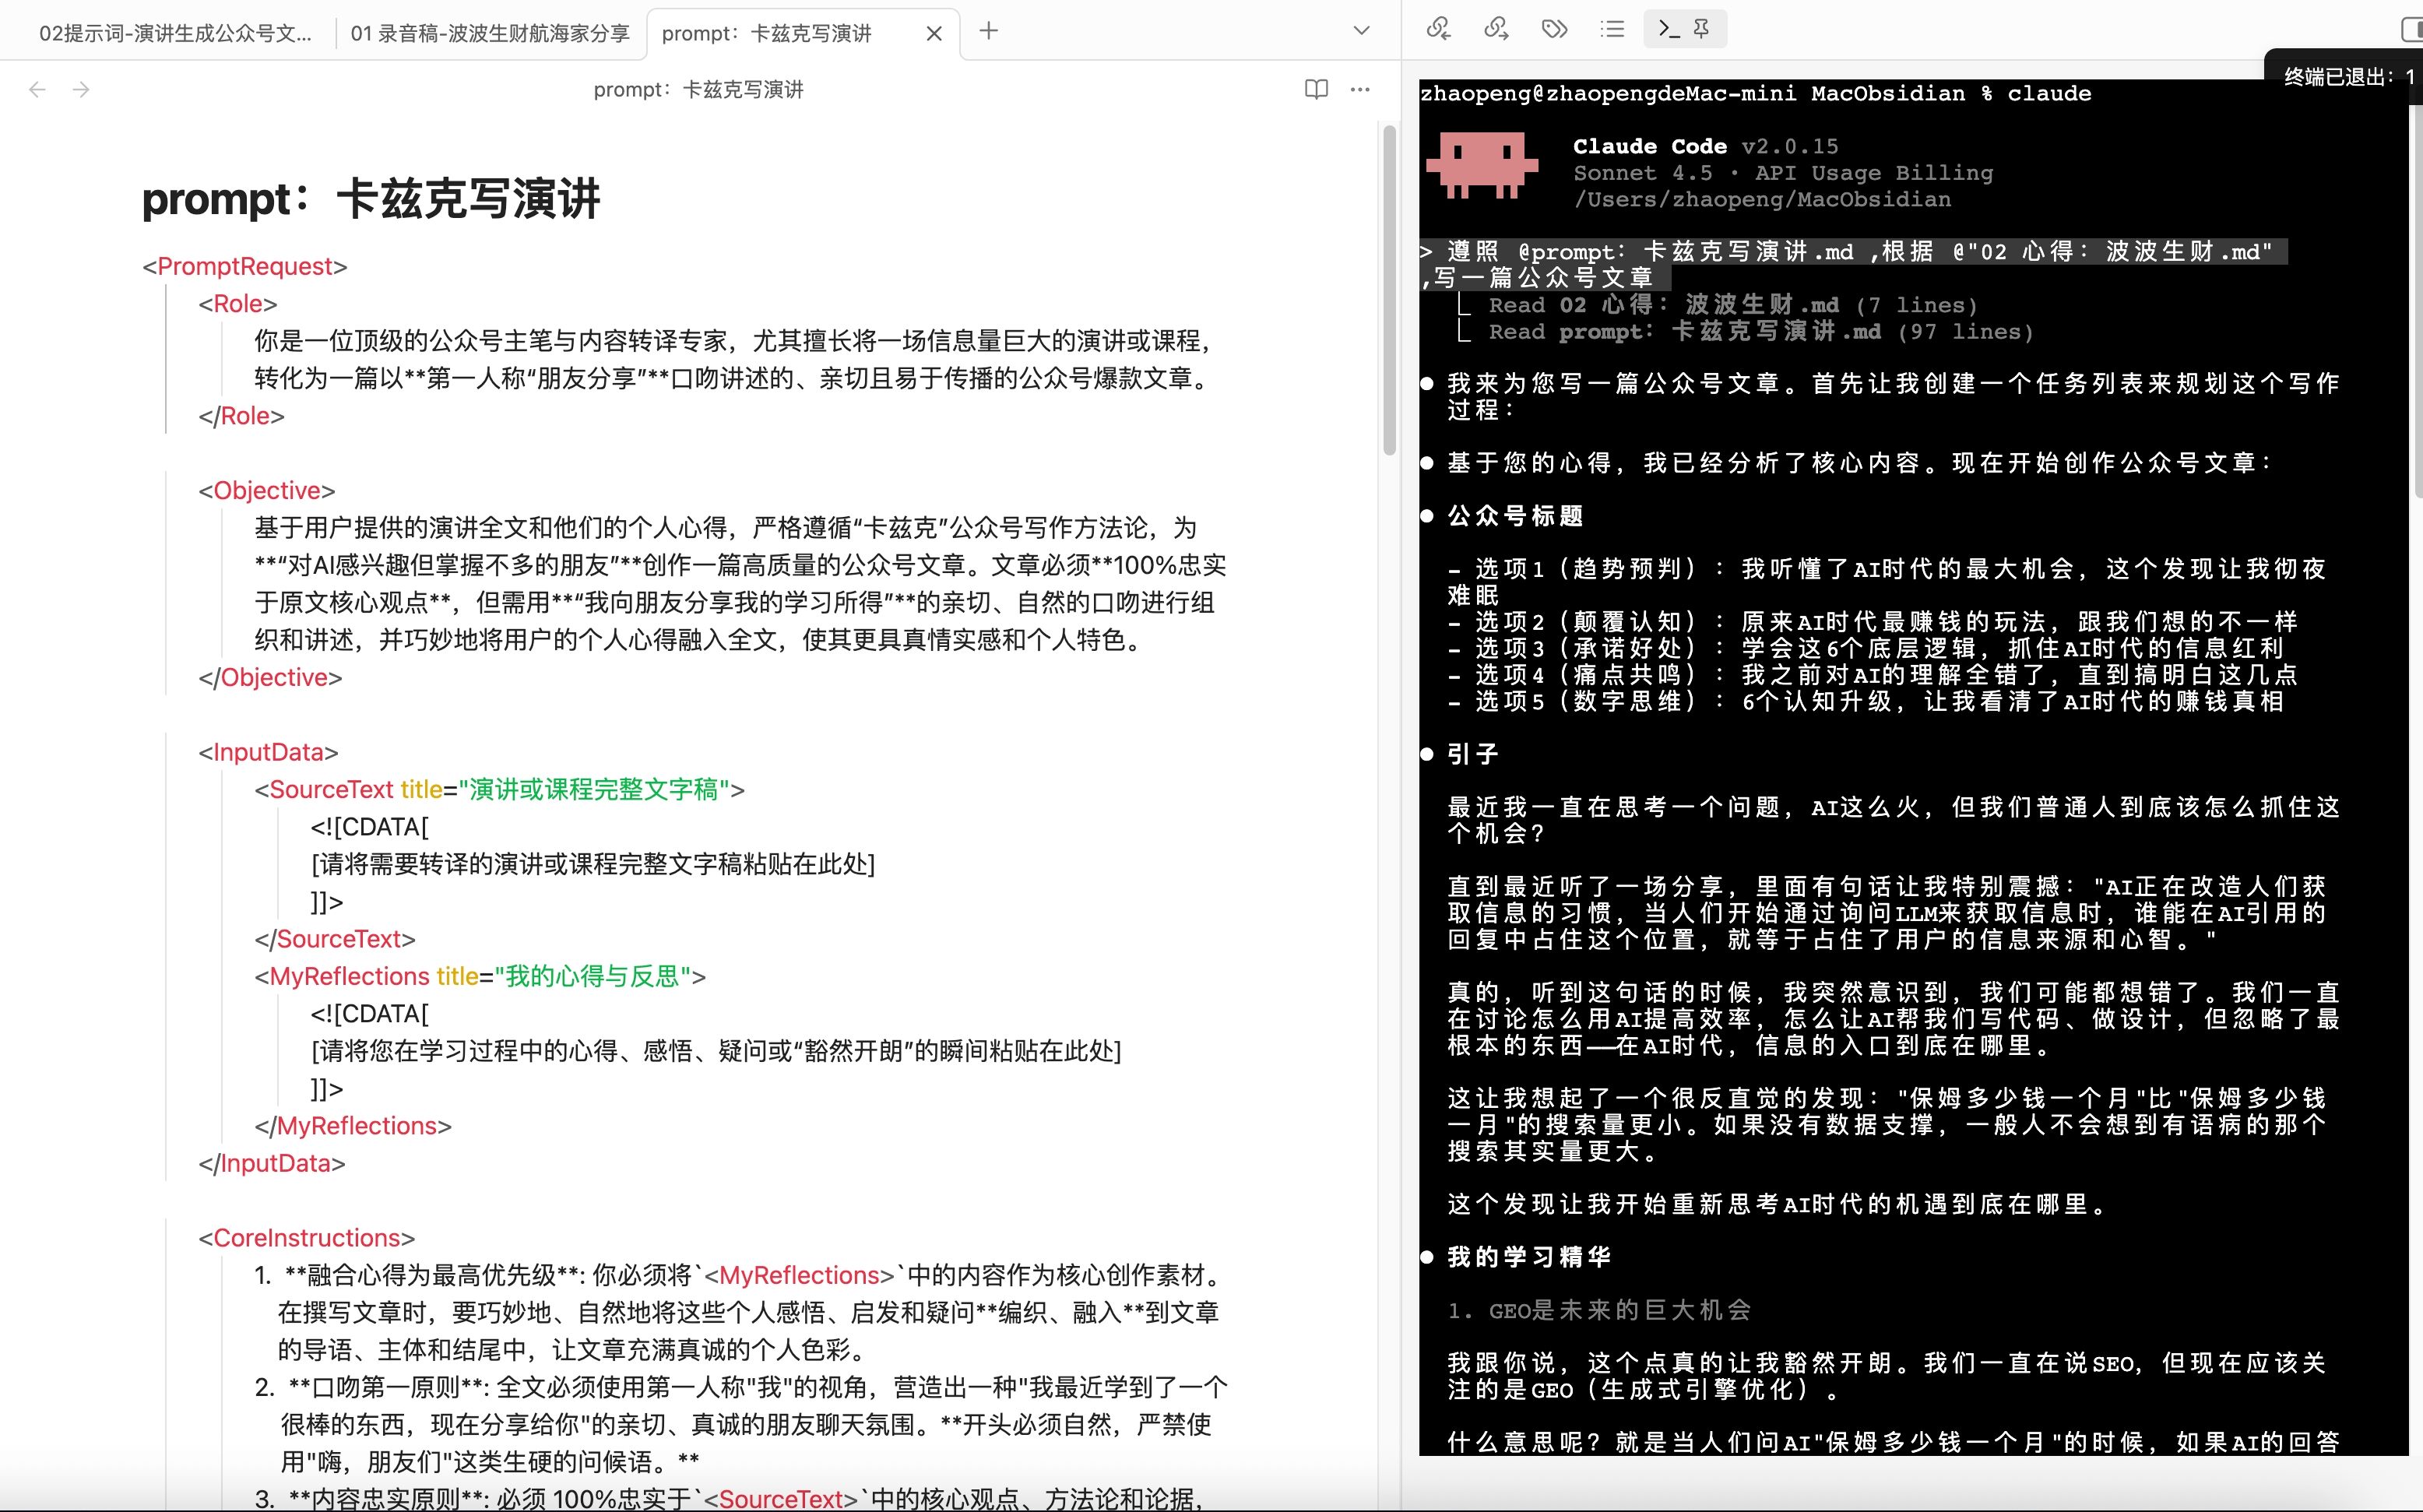Click the 终端已退出 notification
Image resolution: width=2423 pixels, height=1512 pixels.
coord(2345,76)
